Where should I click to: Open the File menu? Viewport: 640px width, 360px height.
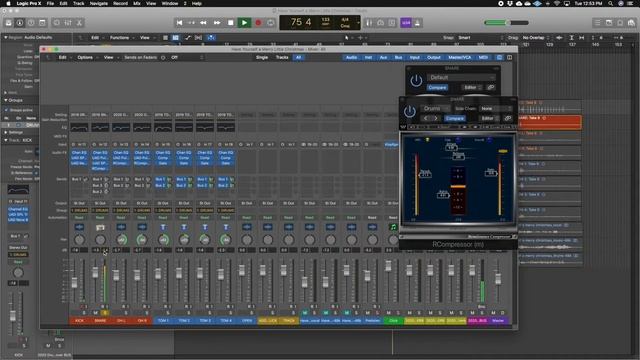(x=50, y=3)
